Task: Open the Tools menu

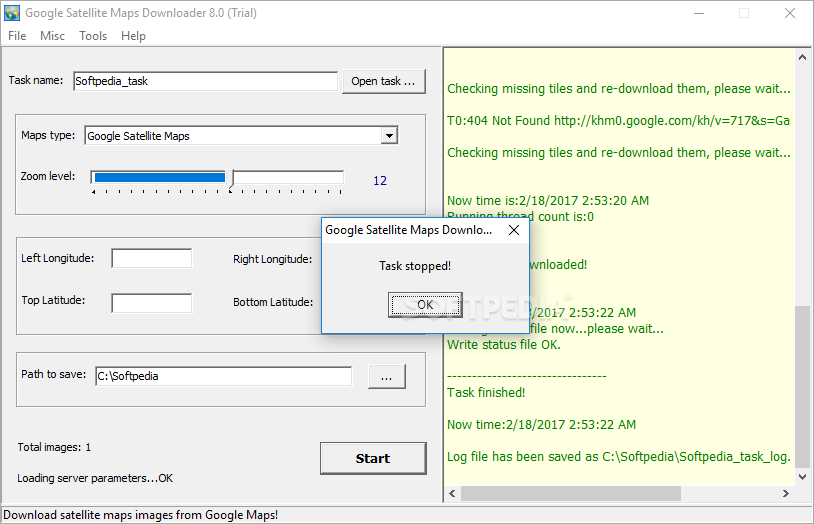Action: (x=93, y=36)
